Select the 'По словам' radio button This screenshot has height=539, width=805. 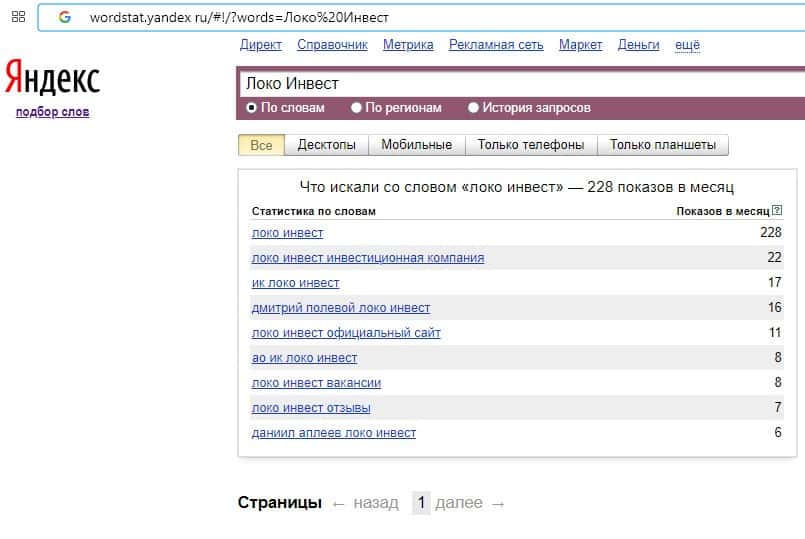[x=252, y=108]
